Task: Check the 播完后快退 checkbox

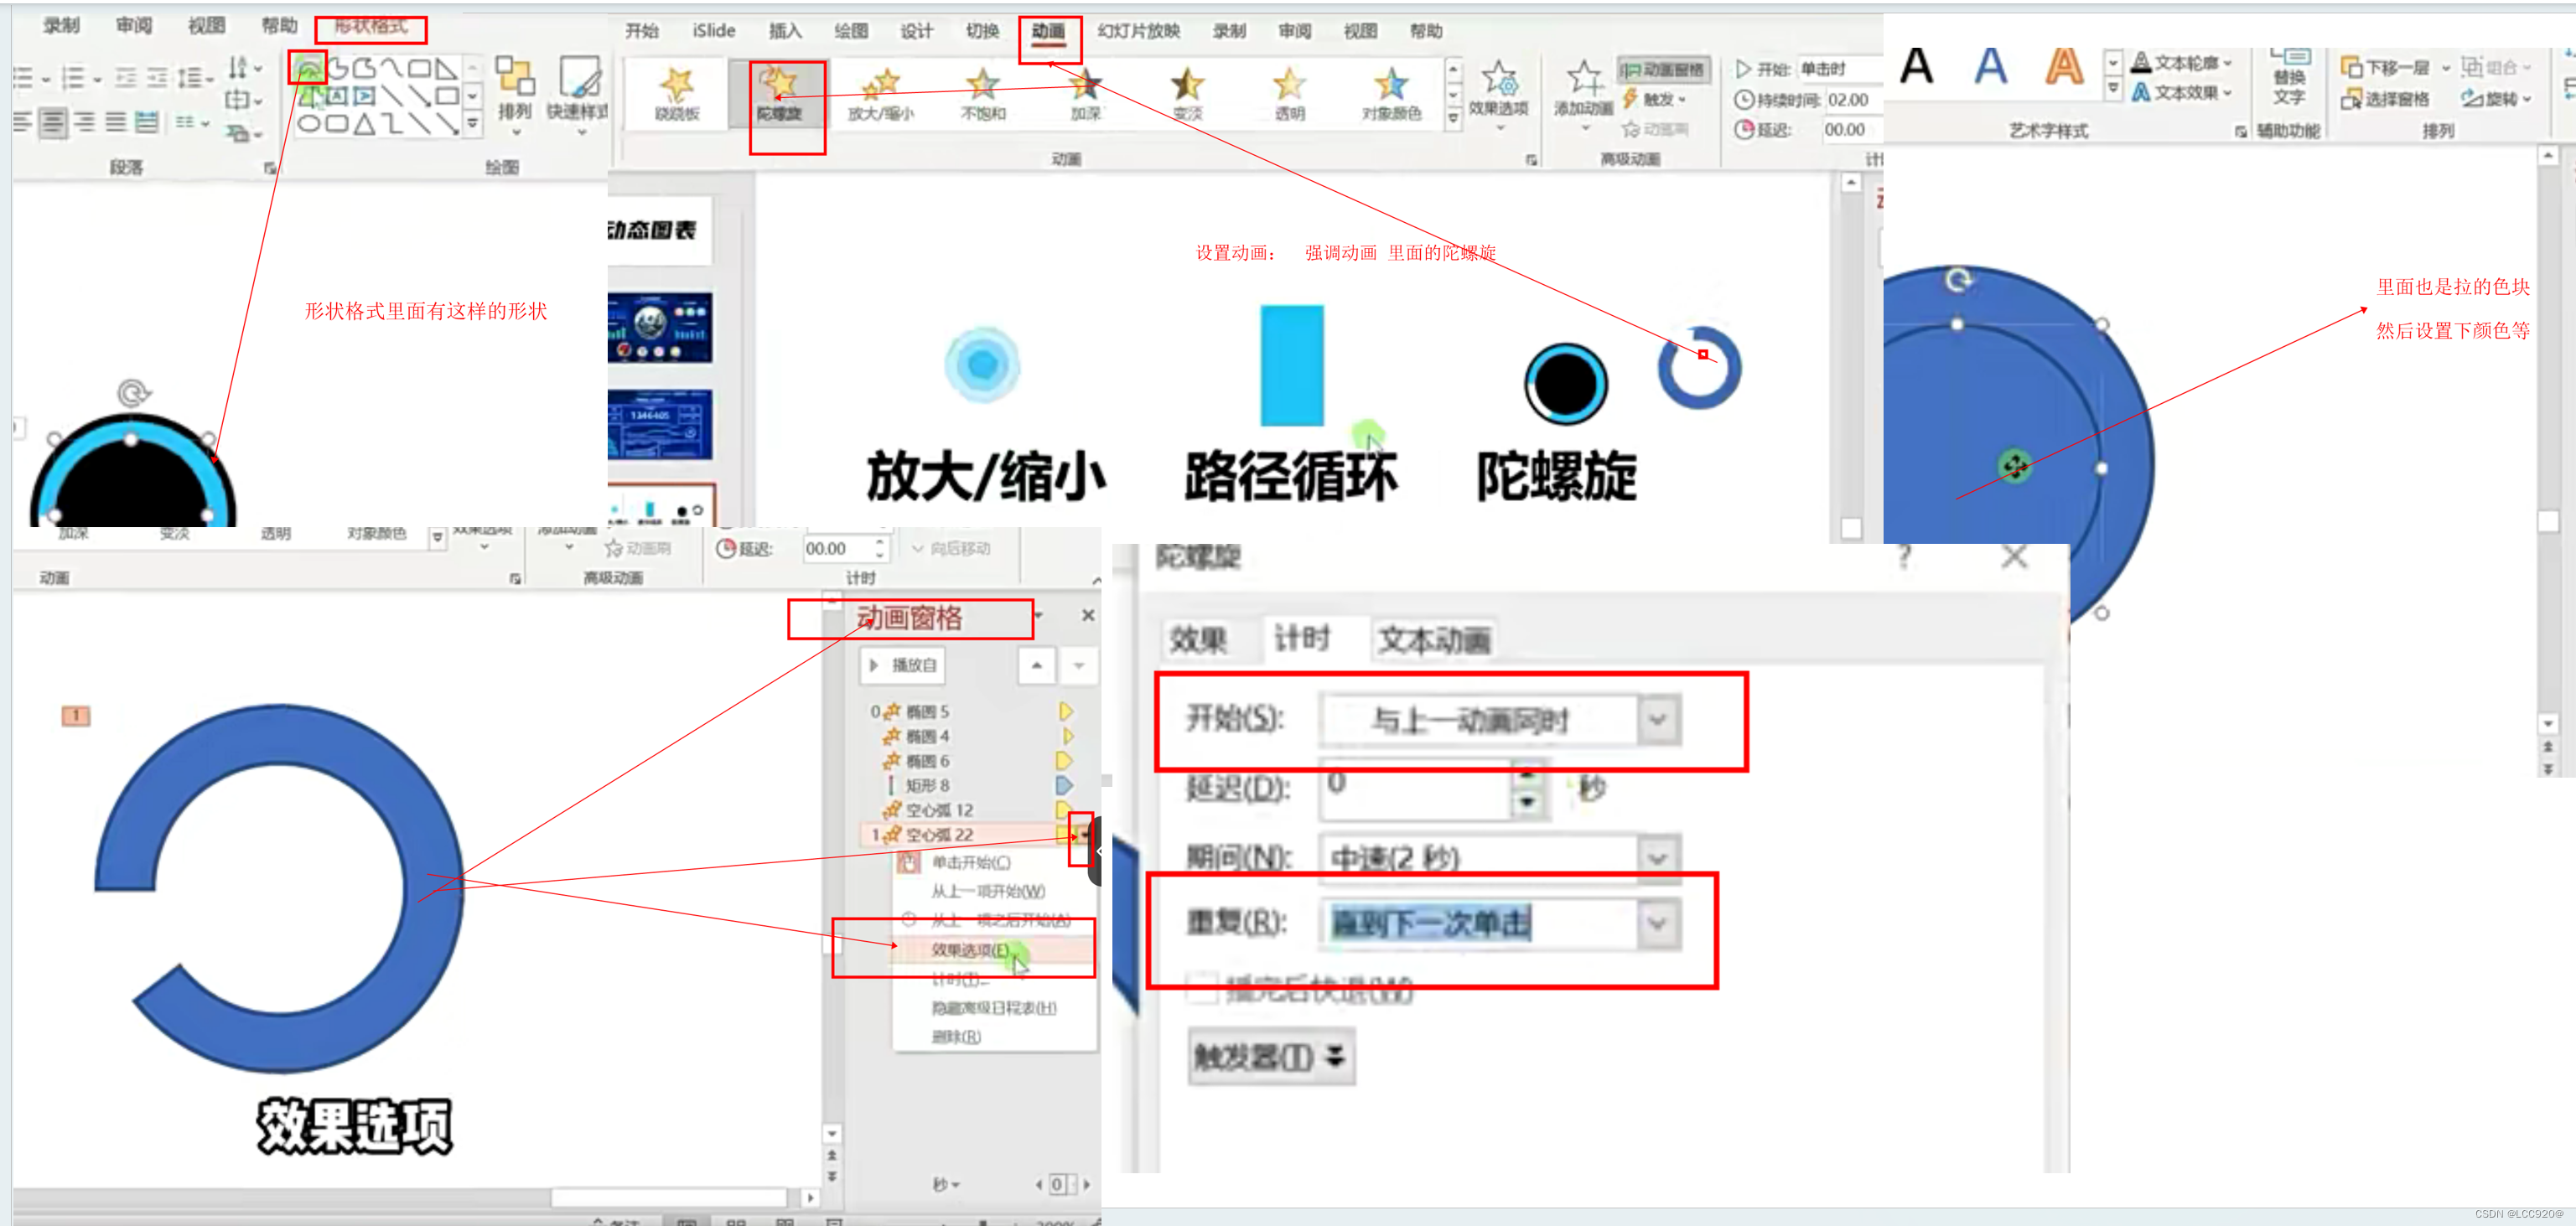Action: pyautogui.click(x=1202, y=988)
